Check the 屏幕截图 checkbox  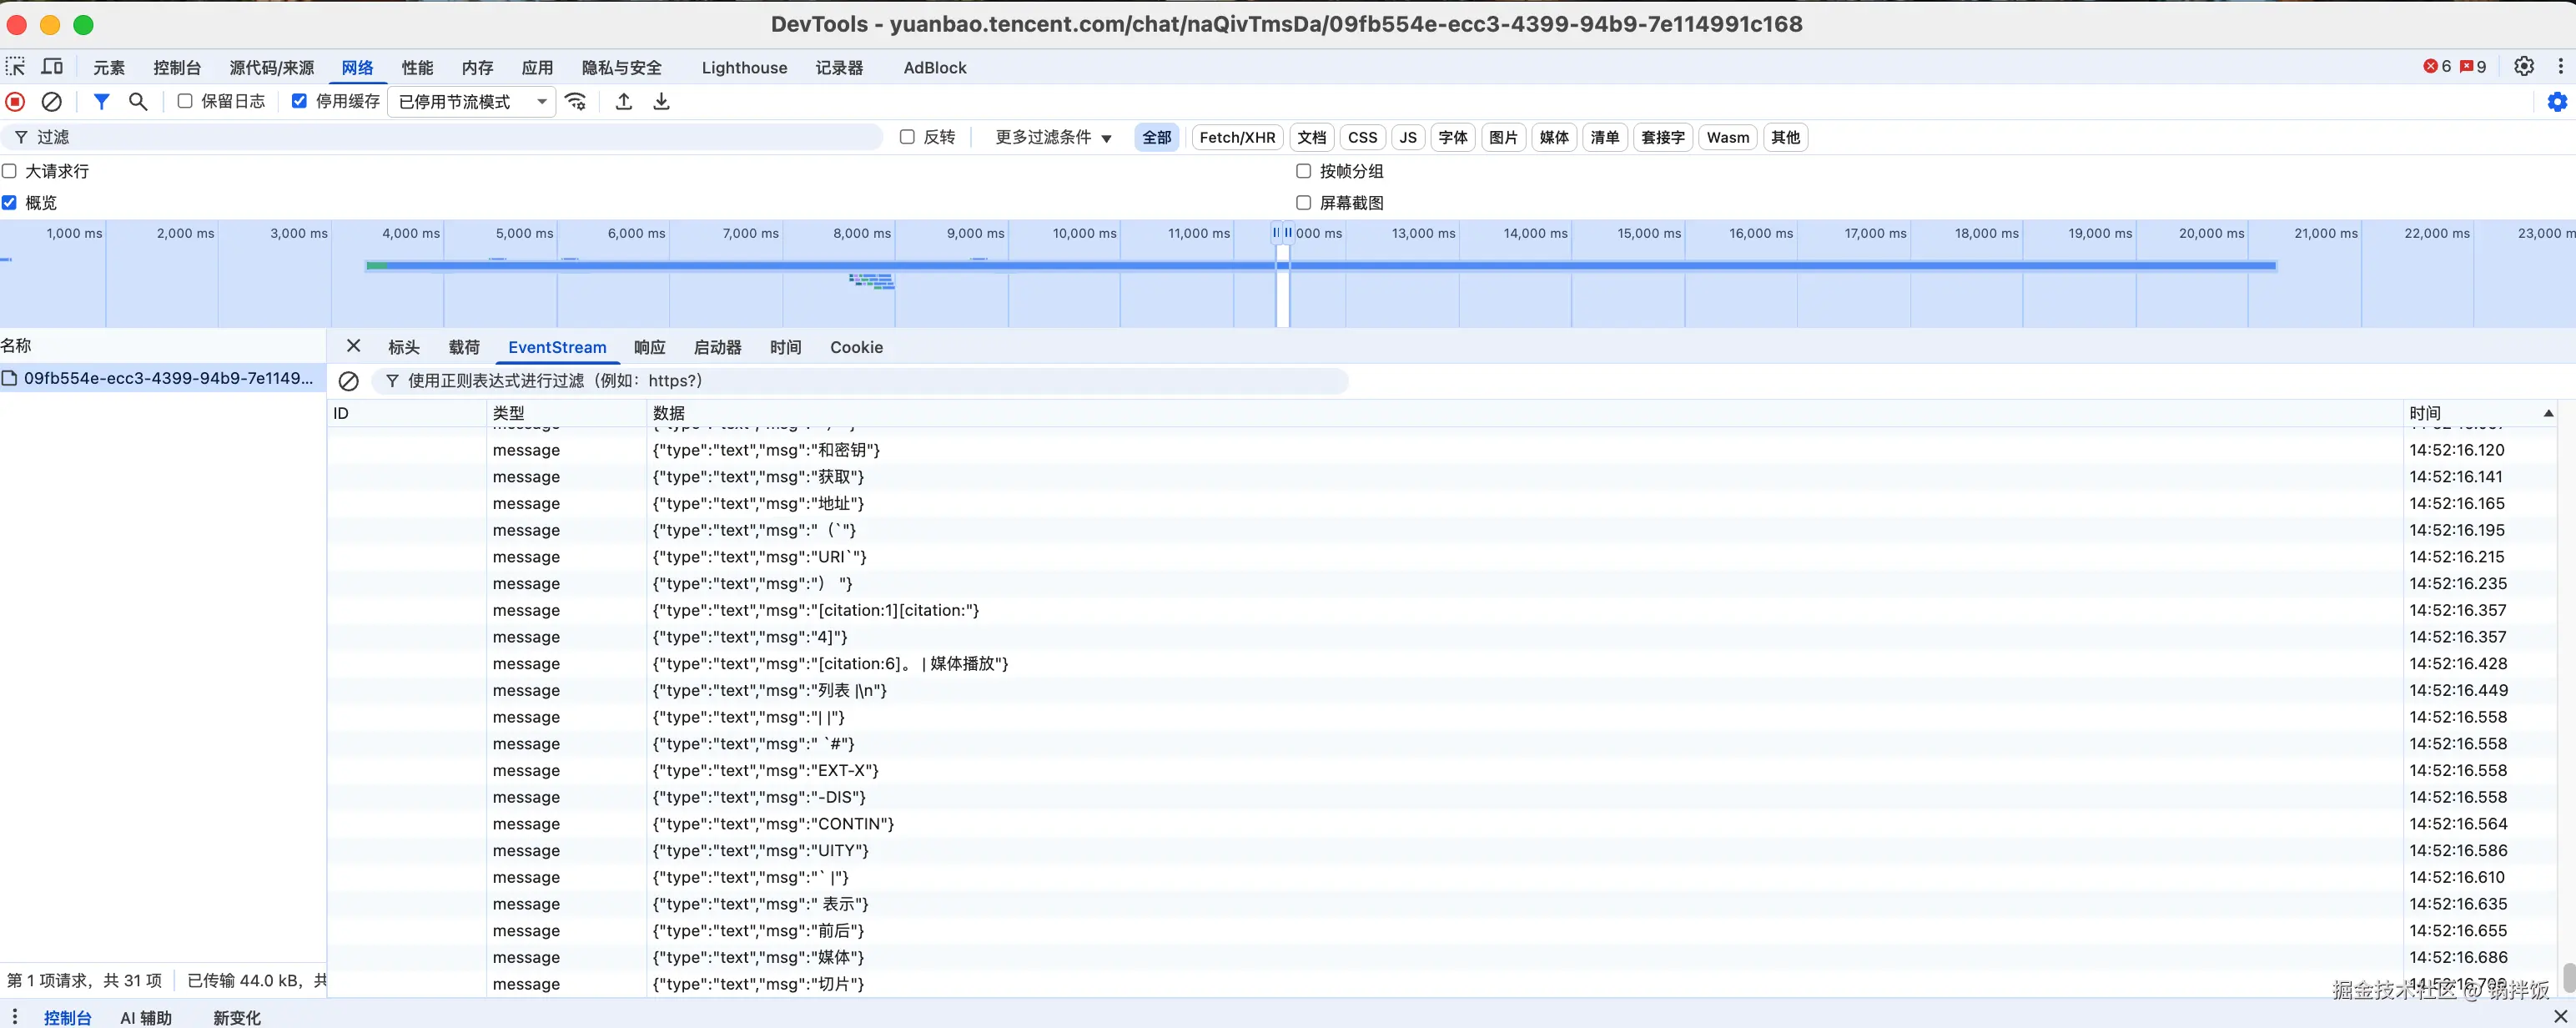coord(1303,203)
